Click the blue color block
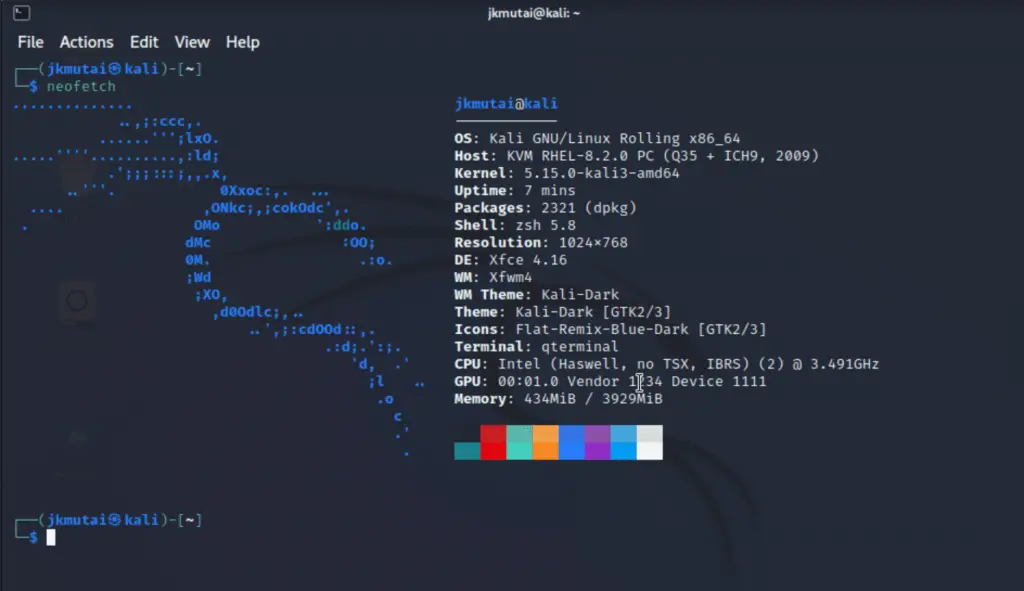Screen dimensions: 1024x591 coord(571,442)
